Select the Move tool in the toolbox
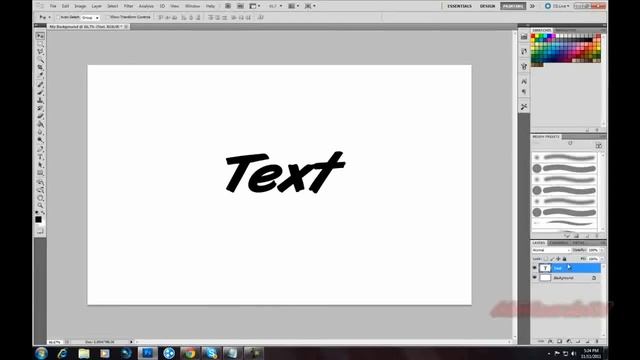The height and width of the screenshot is (360, 640). (x=40, y=36)
